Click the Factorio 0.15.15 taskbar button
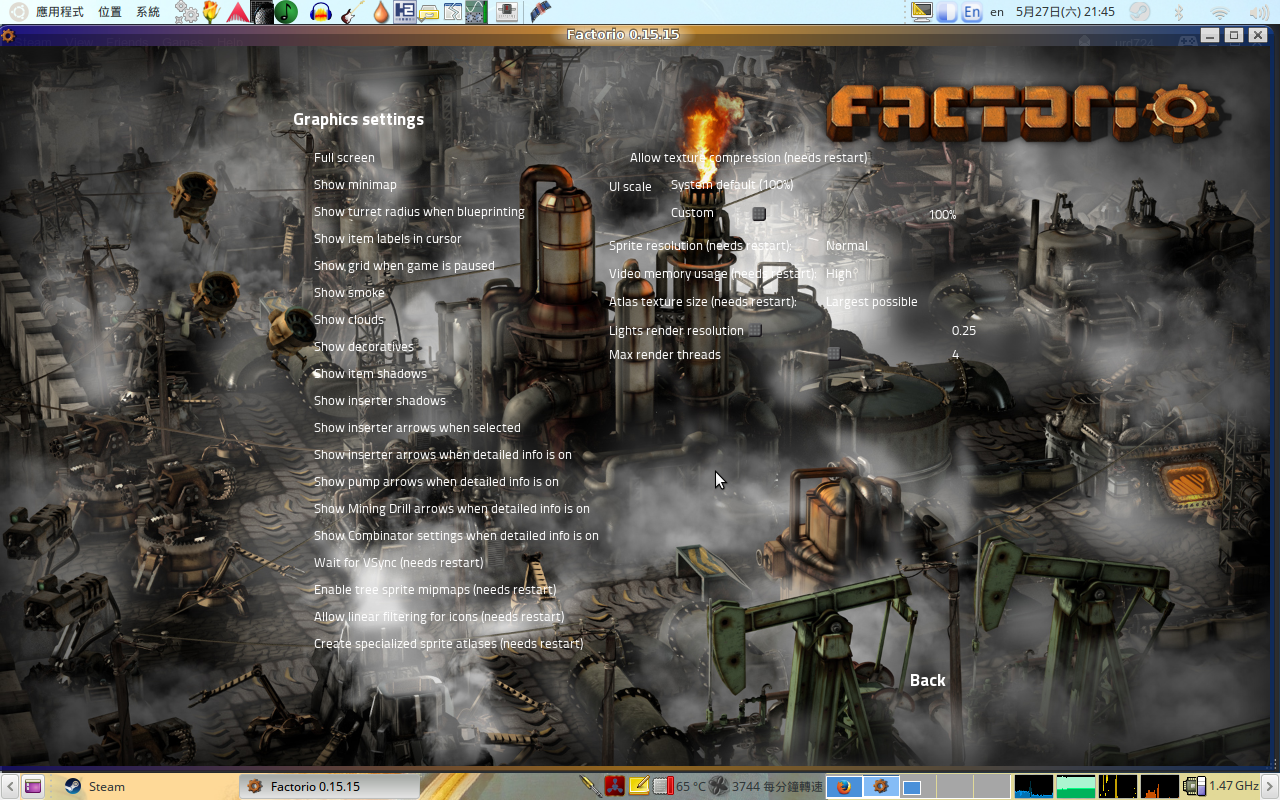1280x800 pixels. (x=331, y=786)
